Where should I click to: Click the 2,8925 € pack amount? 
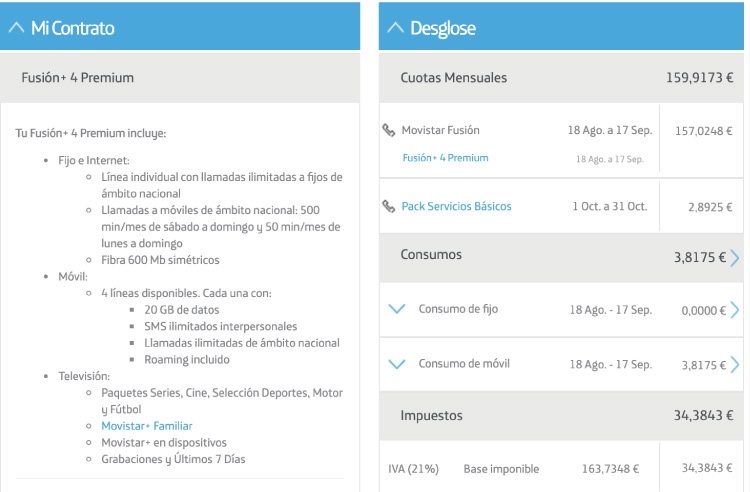[710, 207]
